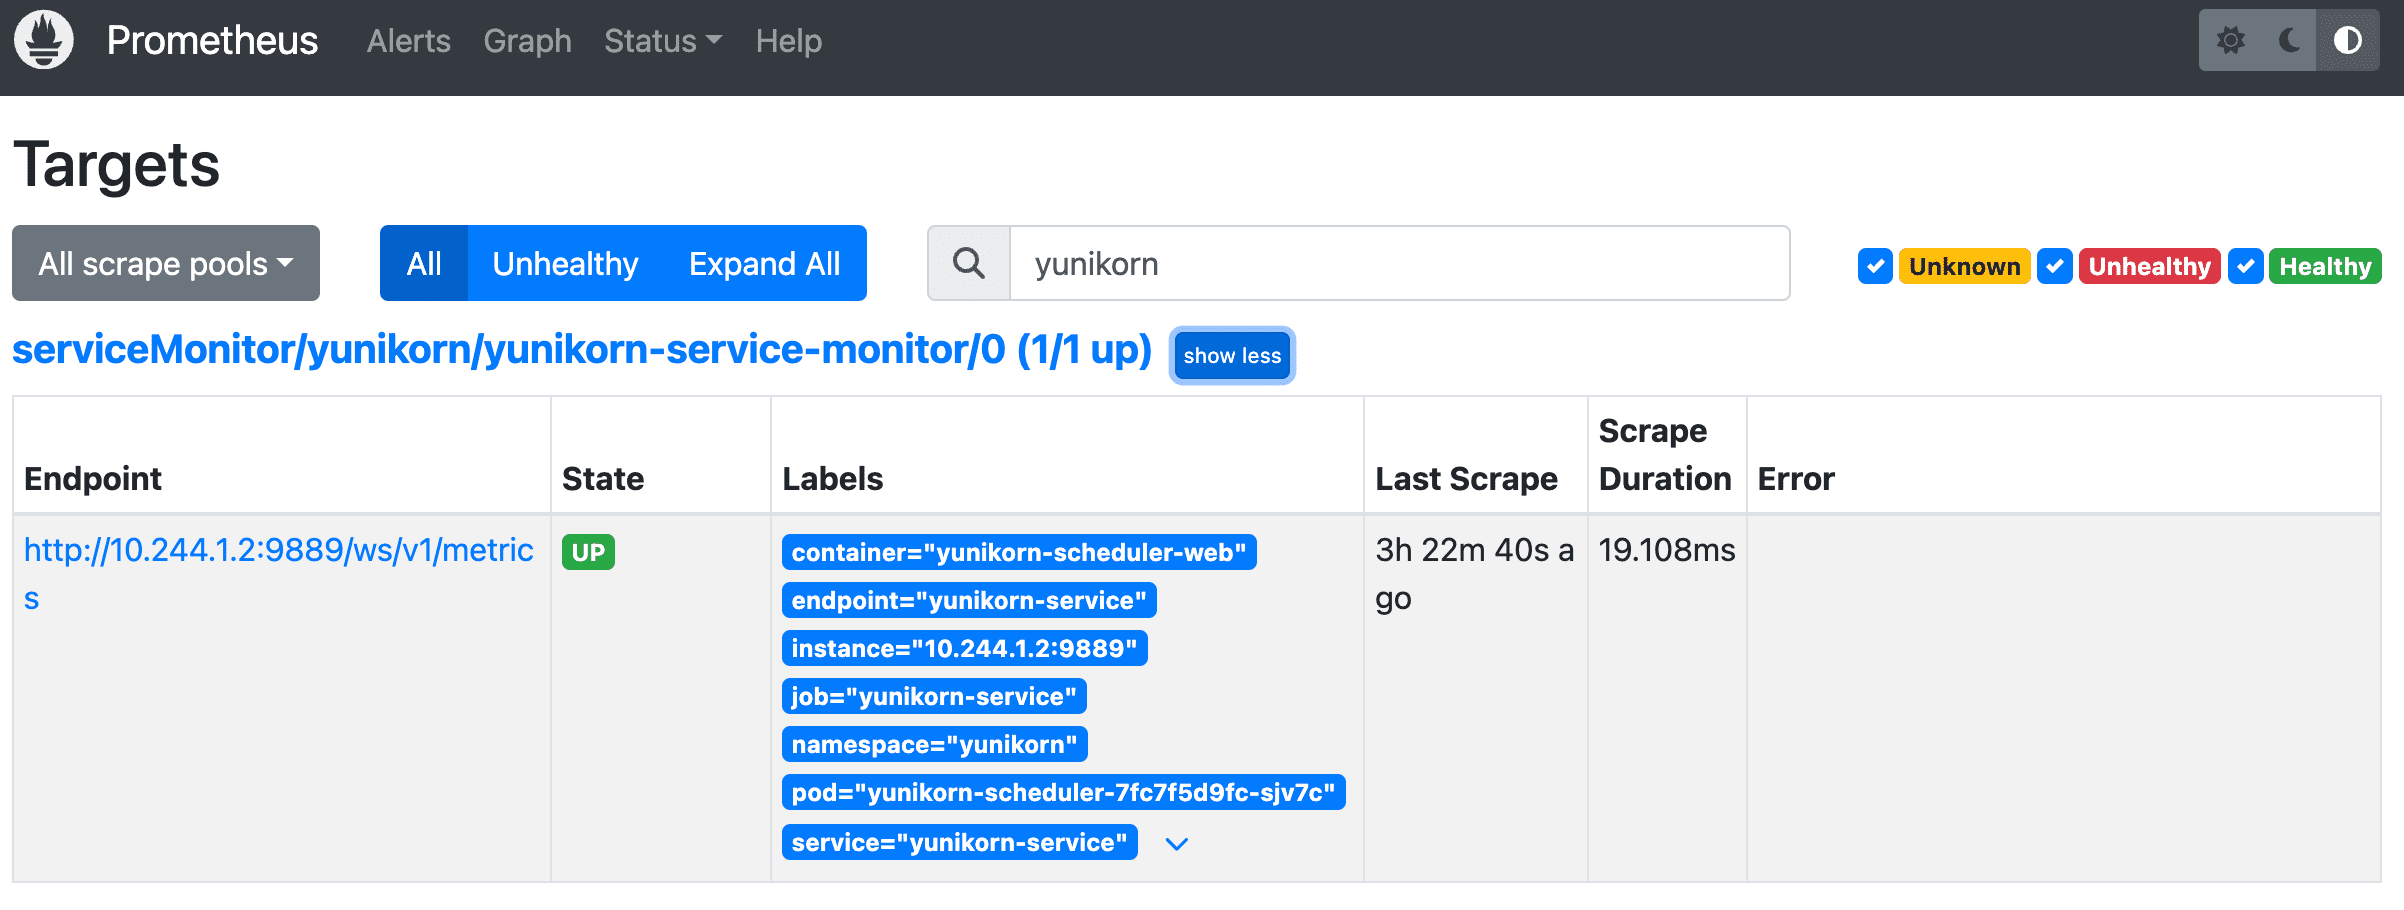
Task: Click the magnifying glass search icon
Action: [968, 264]
